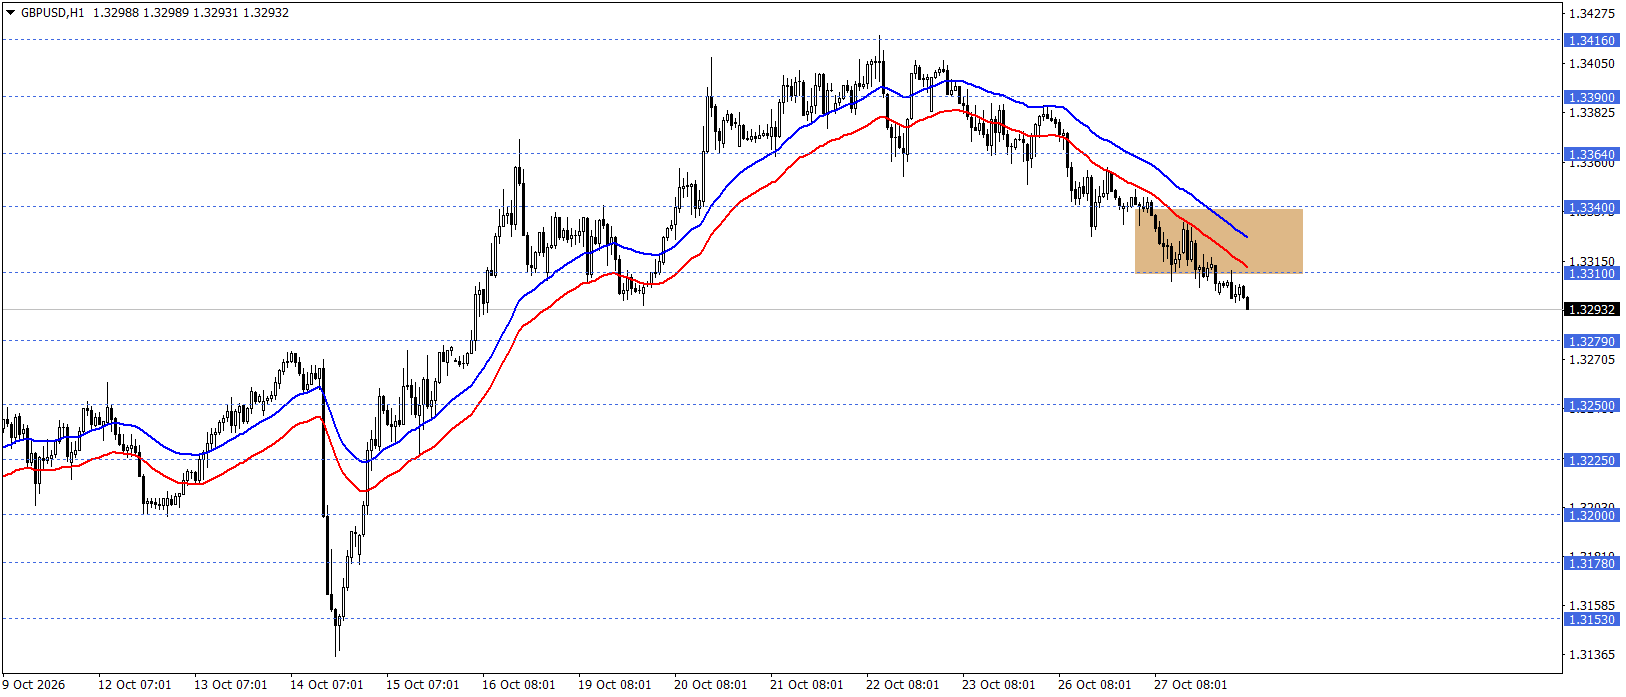This screenshot has width=1626, height=697.
Task: Click the 16 Oct 08:01 time label
Action: (519, 685)
